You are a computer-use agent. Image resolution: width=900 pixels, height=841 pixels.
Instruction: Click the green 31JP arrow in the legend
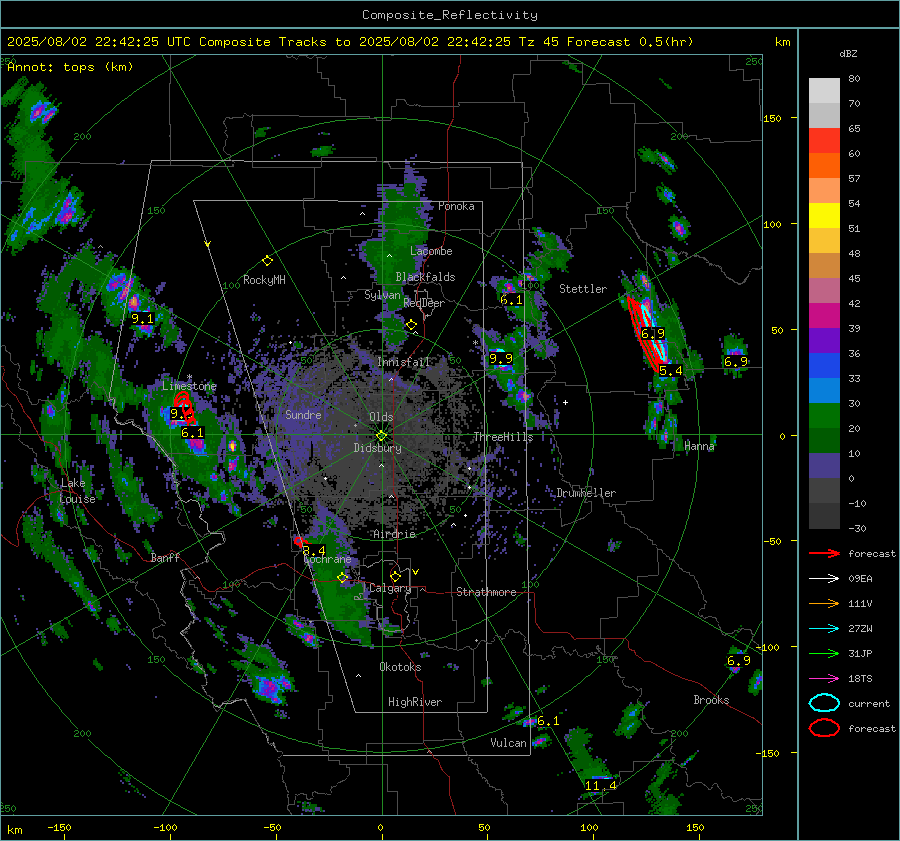[x=825, y=653]
